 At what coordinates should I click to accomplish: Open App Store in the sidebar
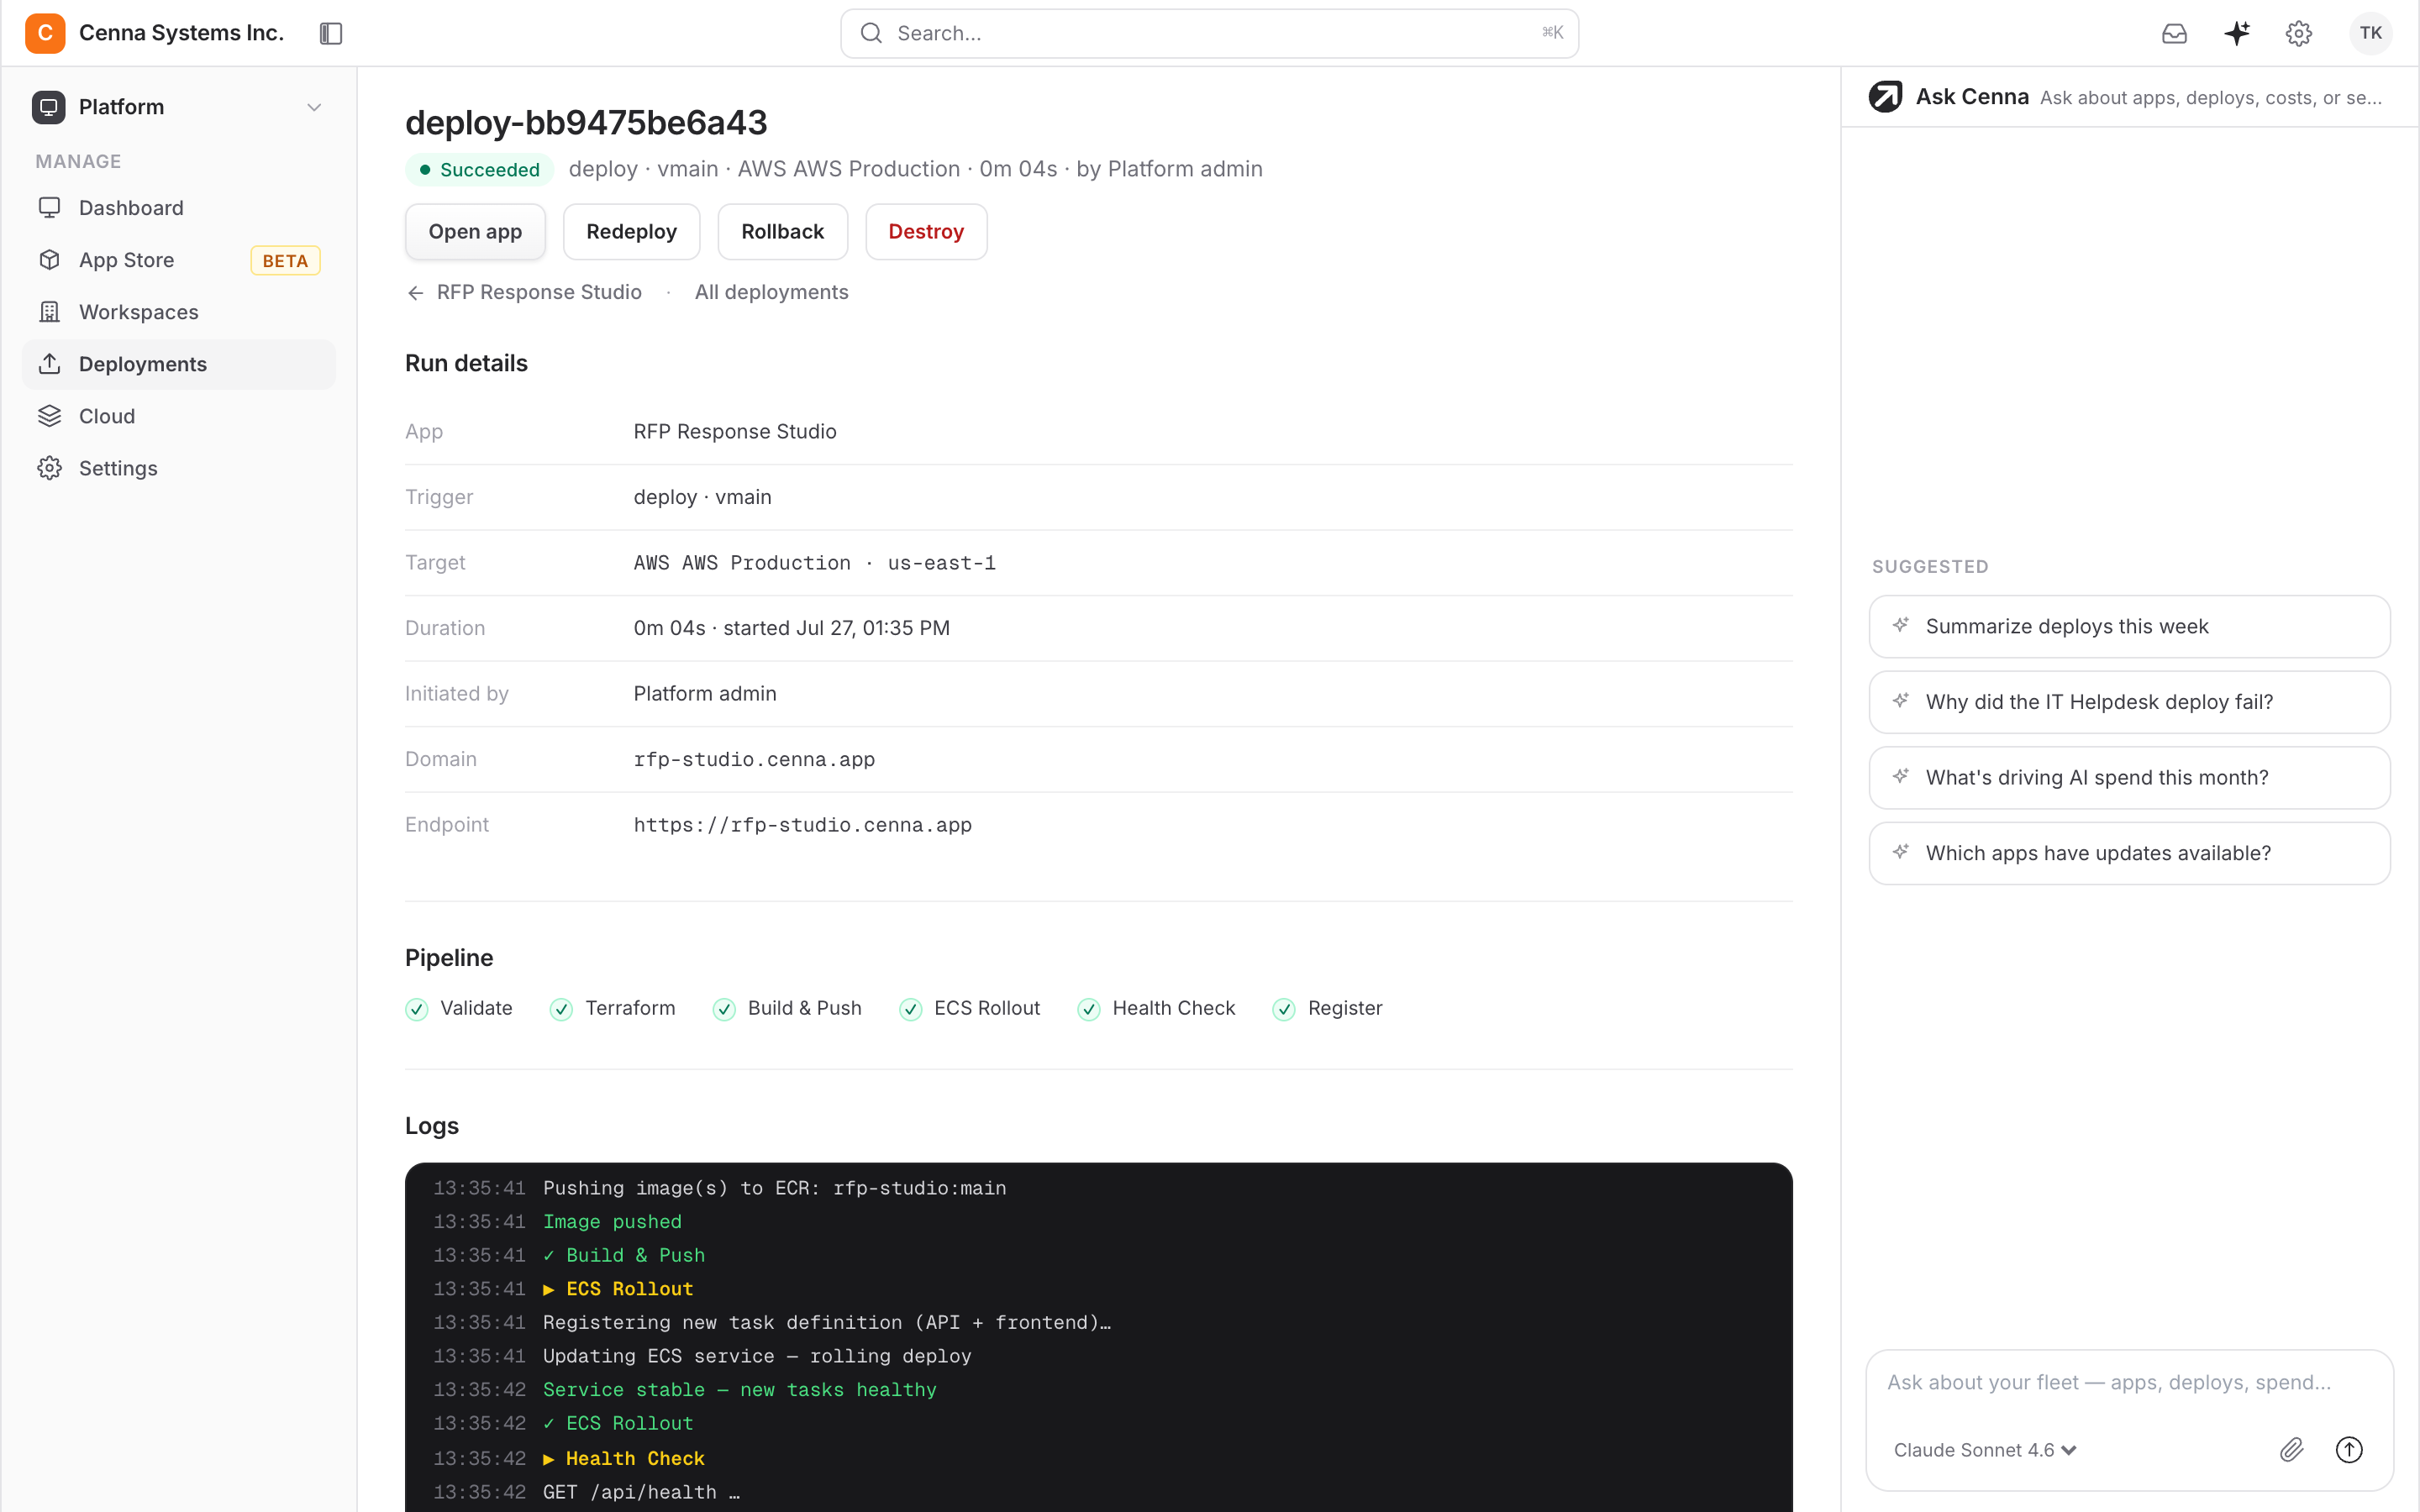[179, 260]
